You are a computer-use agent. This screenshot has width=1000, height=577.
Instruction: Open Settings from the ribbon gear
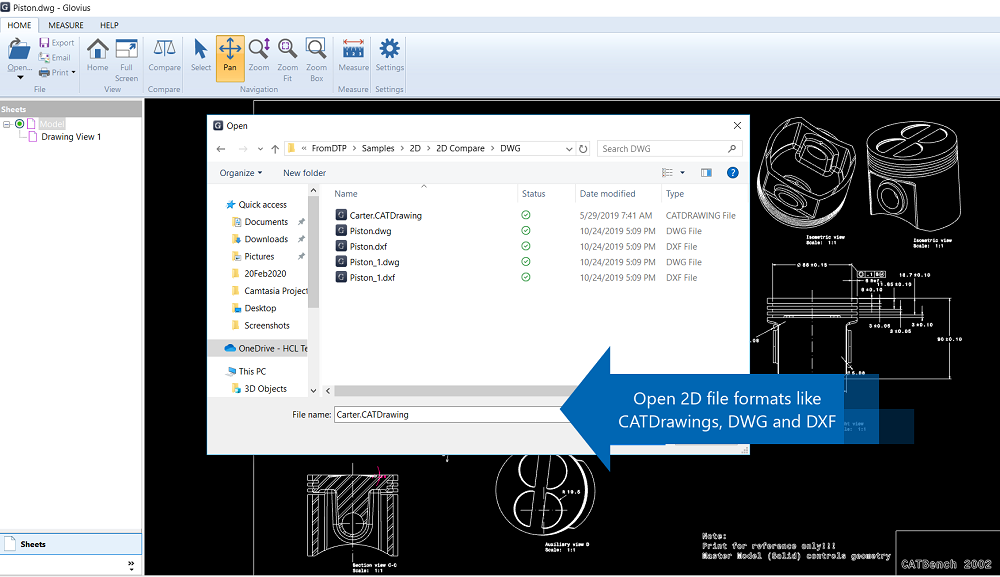click(389, 49)
